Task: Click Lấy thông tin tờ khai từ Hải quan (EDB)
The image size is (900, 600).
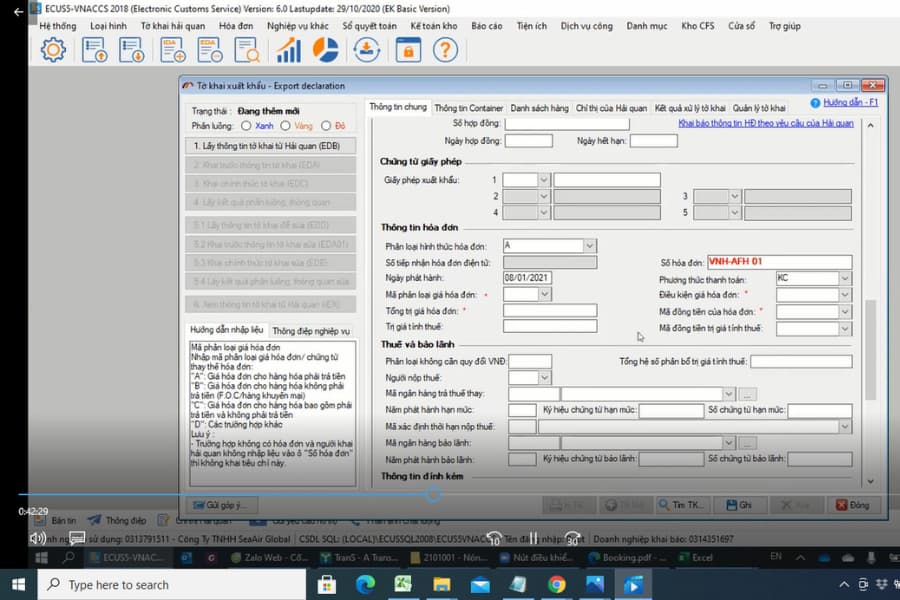Action: (x=271, y=146)
